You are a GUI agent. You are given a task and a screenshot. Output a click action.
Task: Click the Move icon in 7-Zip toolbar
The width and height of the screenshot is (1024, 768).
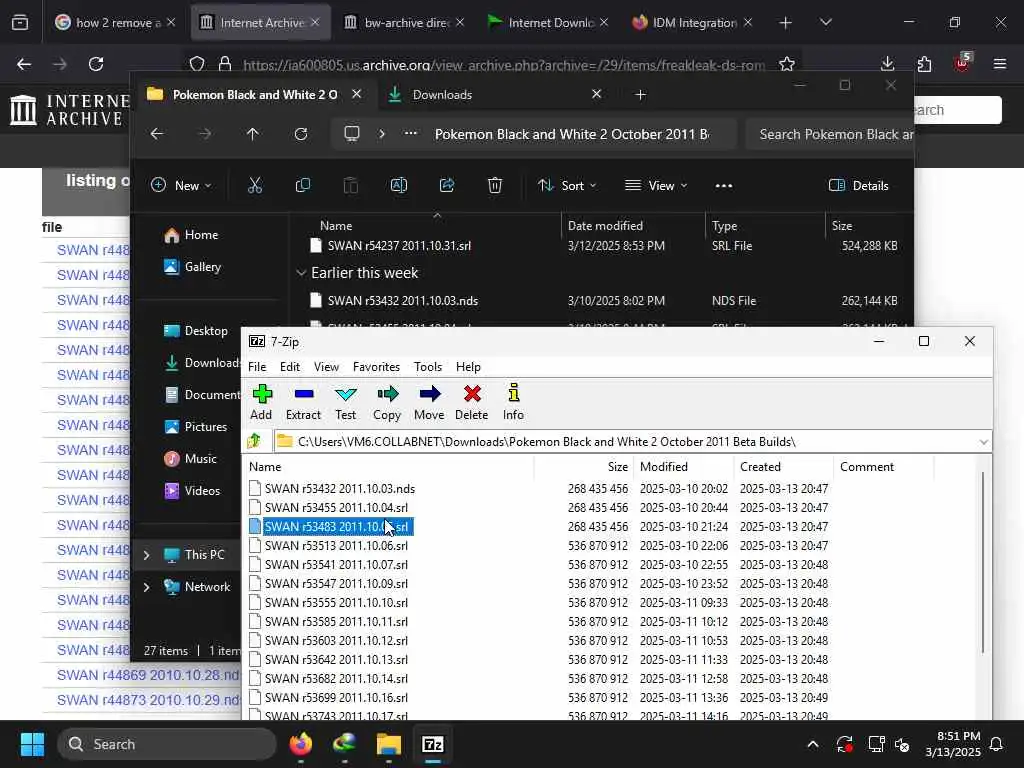429,402
